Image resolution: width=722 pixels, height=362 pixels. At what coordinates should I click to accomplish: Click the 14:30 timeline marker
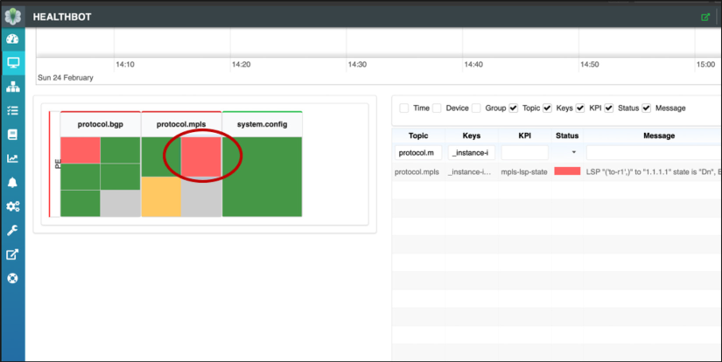pyautogui.click(x=357, y=64)
